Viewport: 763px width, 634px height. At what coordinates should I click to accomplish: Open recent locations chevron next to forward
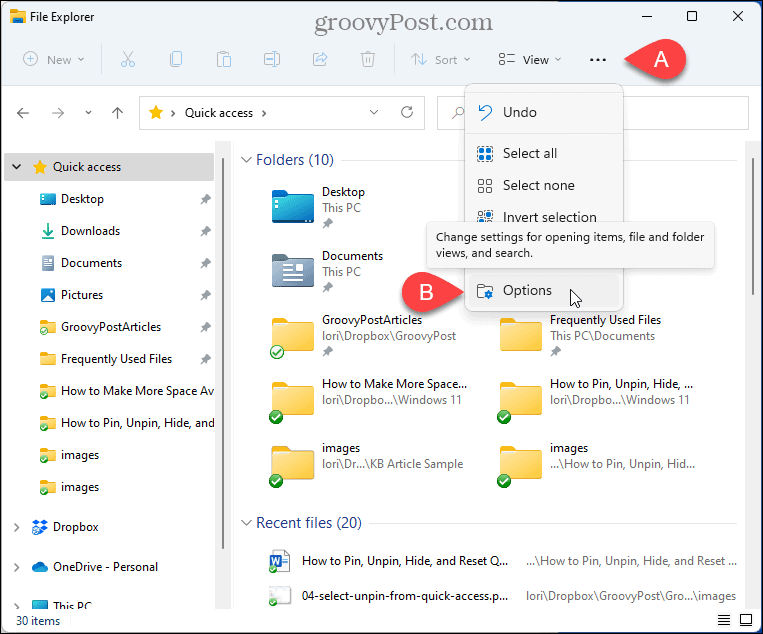click(88, 113)
